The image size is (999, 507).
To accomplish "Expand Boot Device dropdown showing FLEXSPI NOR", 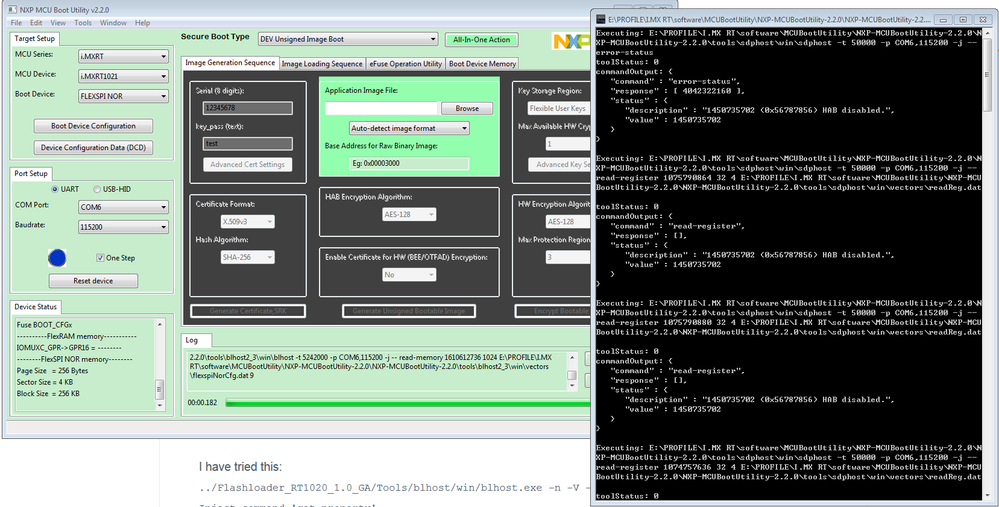I will coord(124,96).
